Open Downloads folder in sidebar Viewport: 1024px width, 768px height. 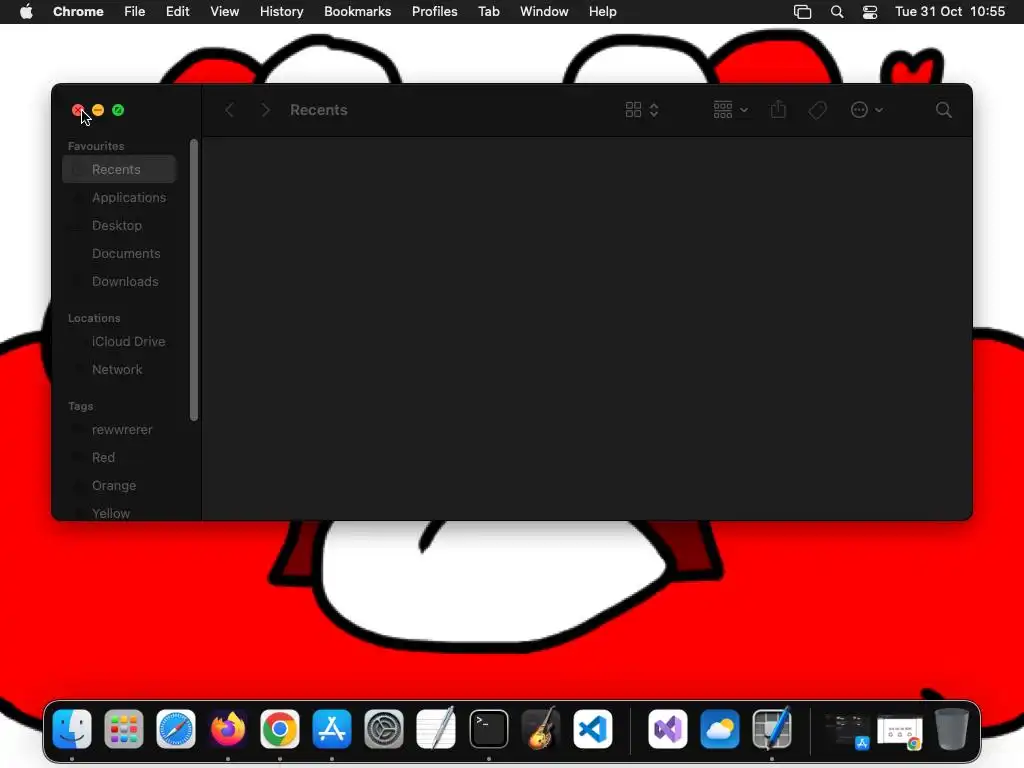[x=119, y=281]
